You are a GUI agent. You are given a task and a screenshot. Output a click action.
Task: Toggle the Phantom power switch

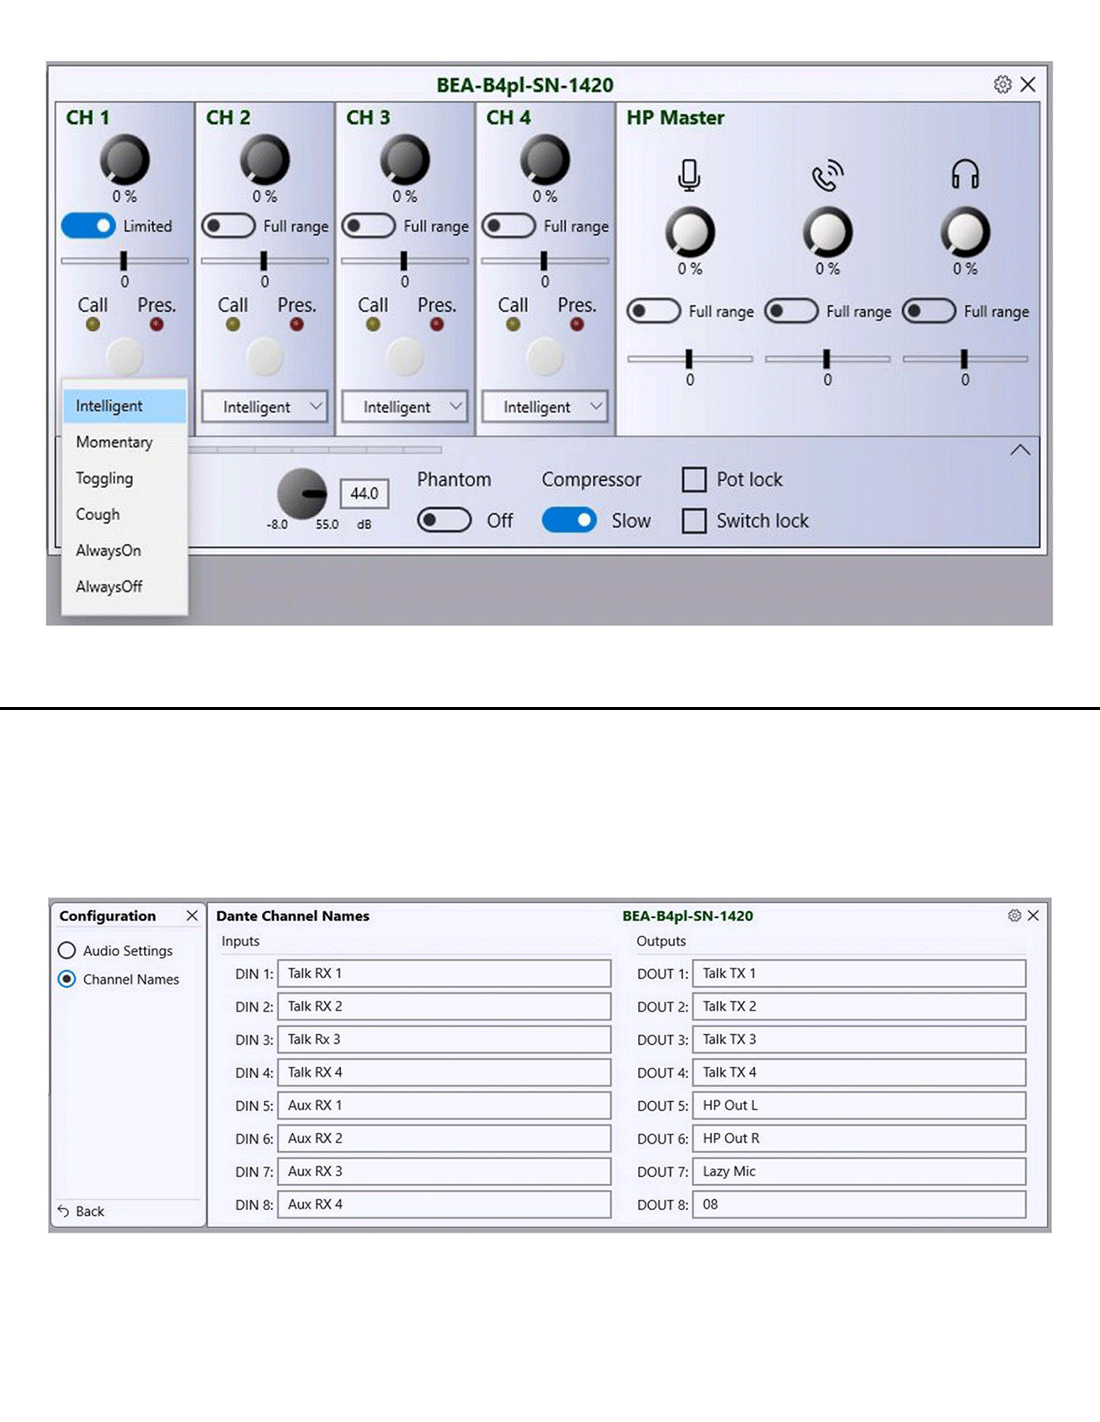click(x=444, y=520)
